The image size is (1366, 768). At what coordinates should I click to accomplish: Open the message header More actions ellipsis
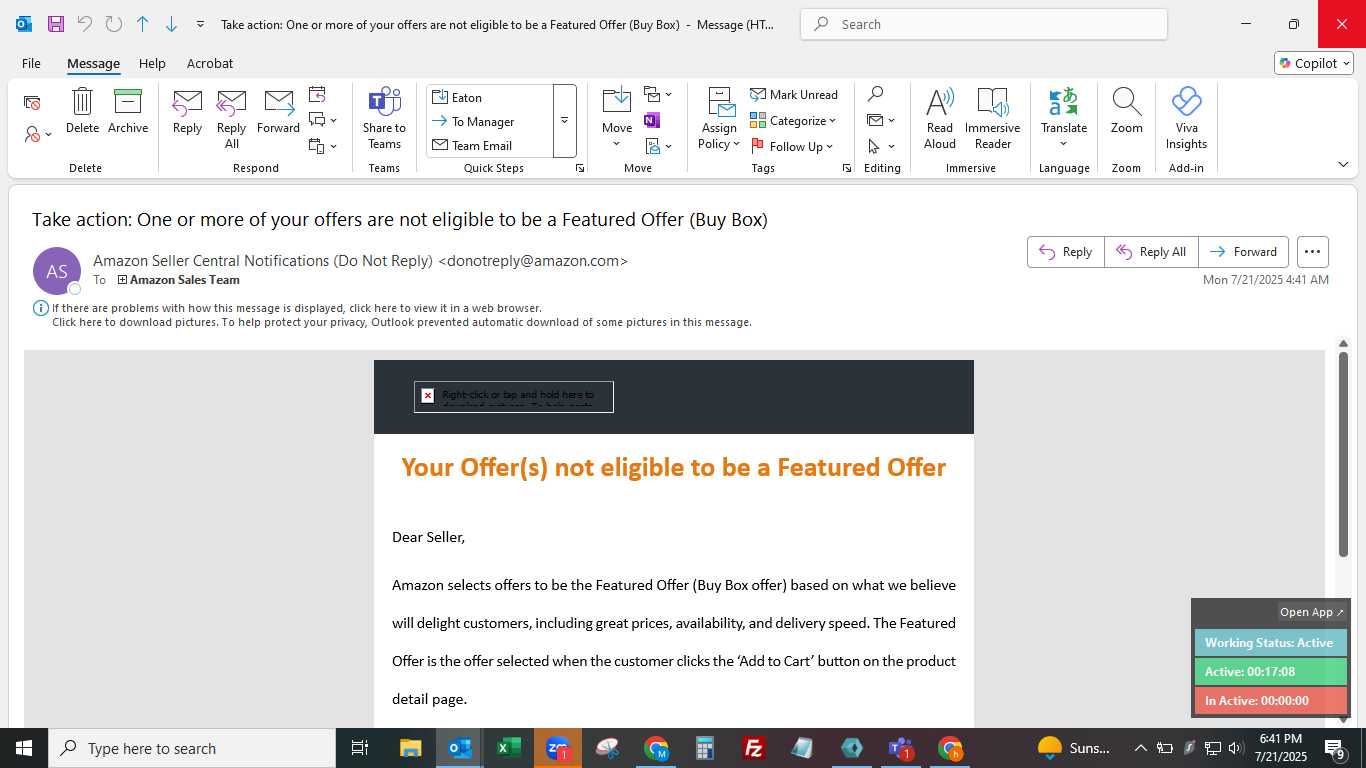pyautogui.click(x=1313, y=252)
